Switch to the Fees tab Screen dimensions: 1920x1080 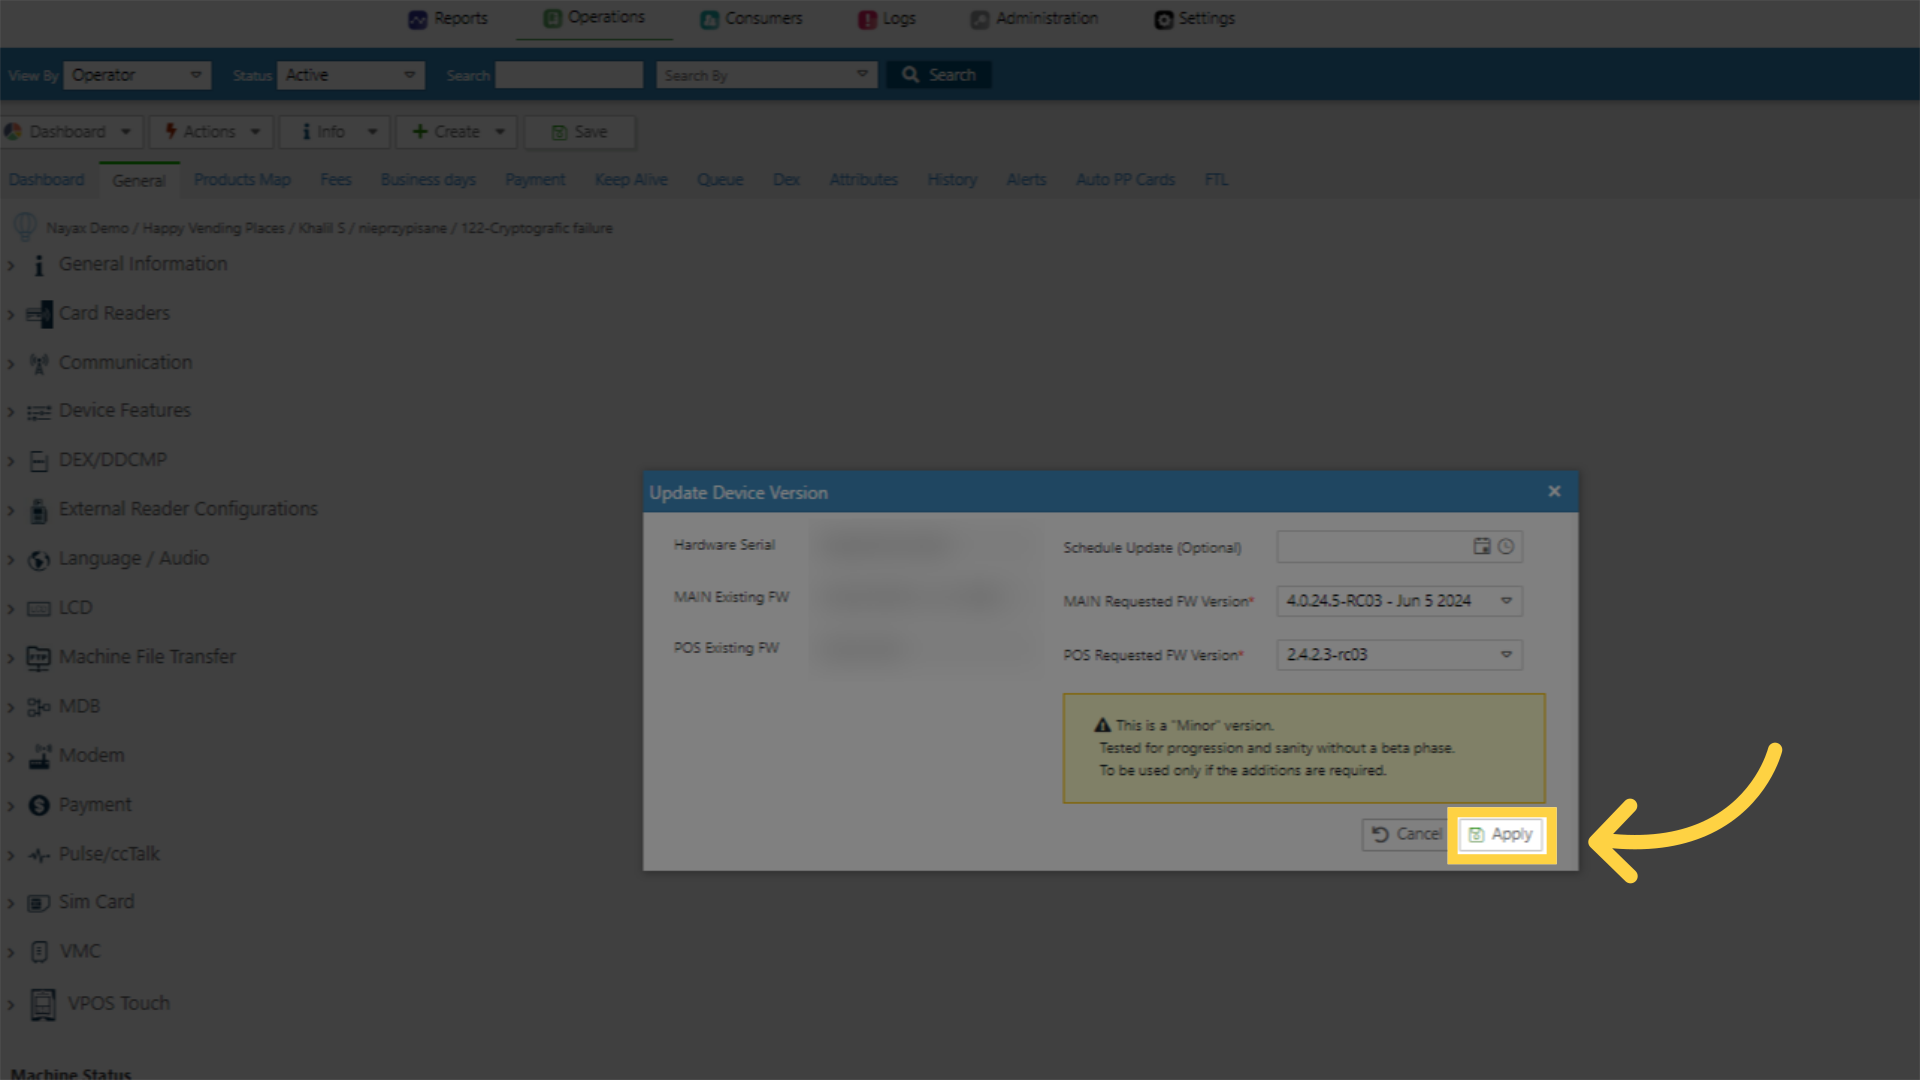(x=336, y=180)
